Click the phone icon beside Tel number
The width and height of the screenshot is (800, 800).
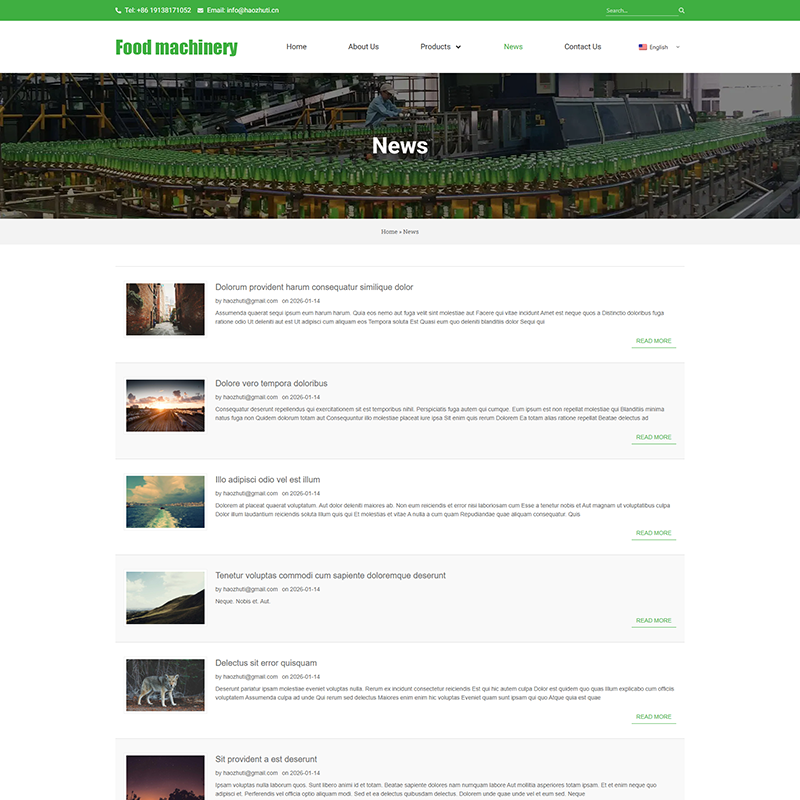[118, 10]
